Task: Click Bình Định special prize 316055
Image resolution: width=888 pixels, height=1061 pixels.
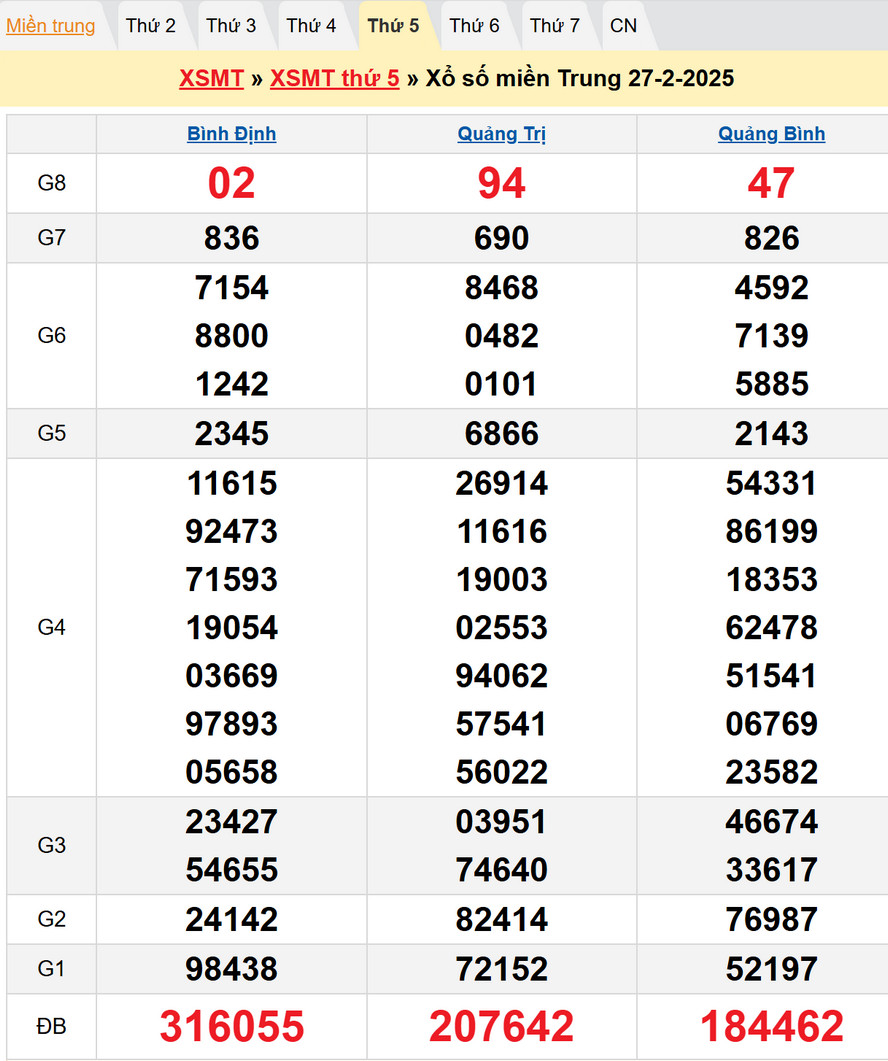Action: click(x=232, y=1026)
